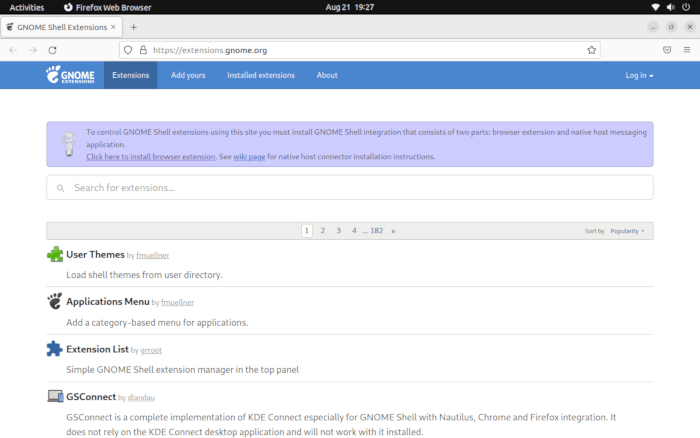Open the network status icon in the top bar
700x438 pixels.
coord(655,7)
